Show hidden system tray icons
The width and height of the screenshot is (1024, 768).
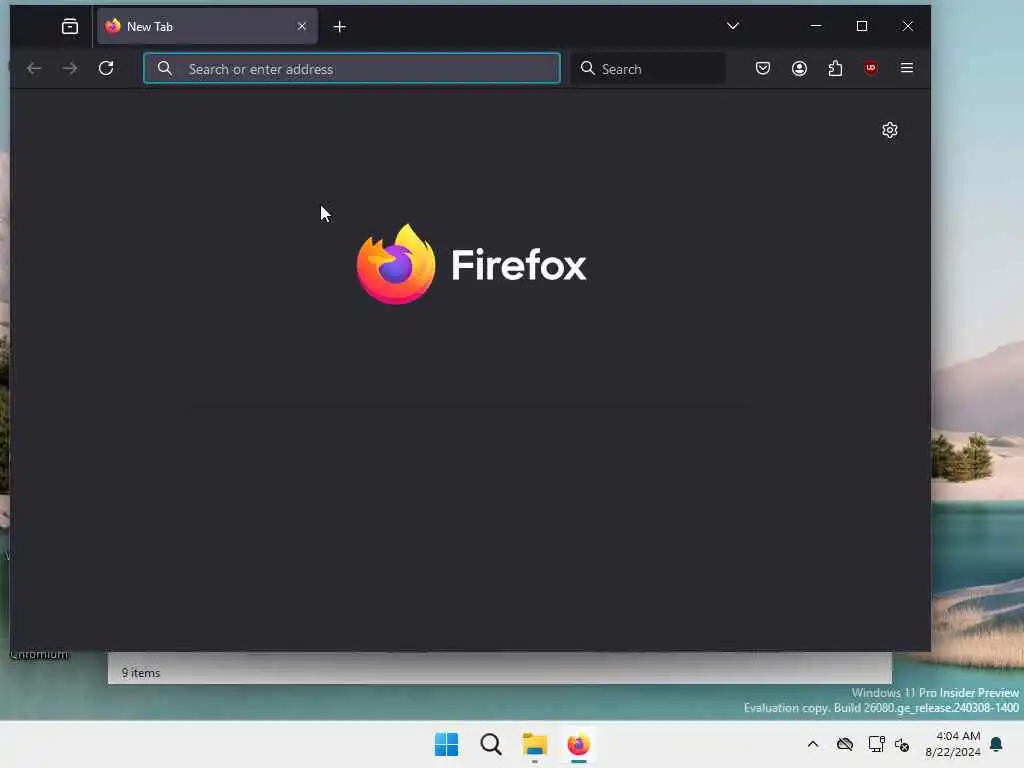(x=813, y=744)
